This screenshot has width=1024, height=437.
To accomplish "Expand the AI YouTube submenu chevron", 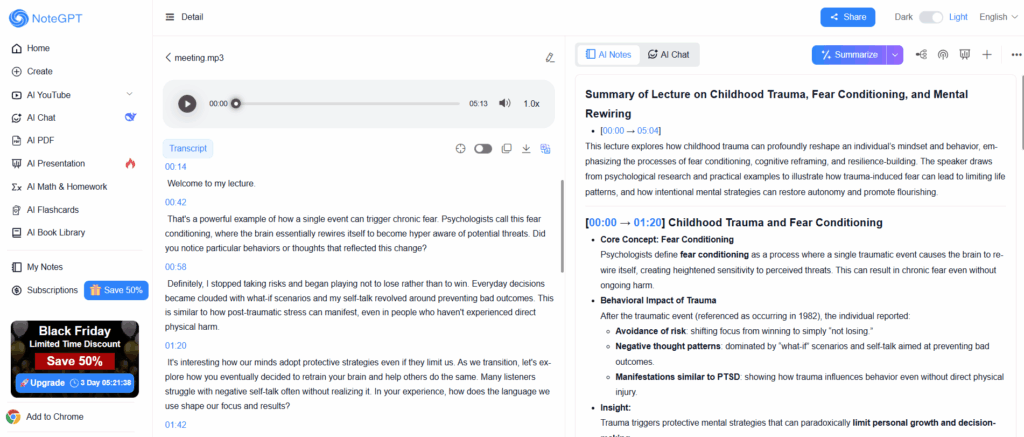I will coord(129,94).
